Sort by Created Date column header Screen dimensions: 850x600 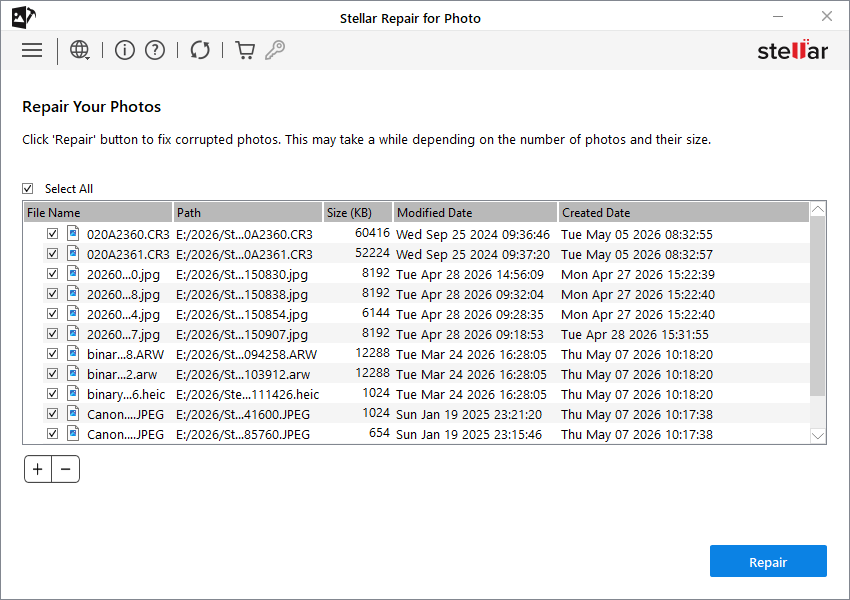(x=684, y=212)
